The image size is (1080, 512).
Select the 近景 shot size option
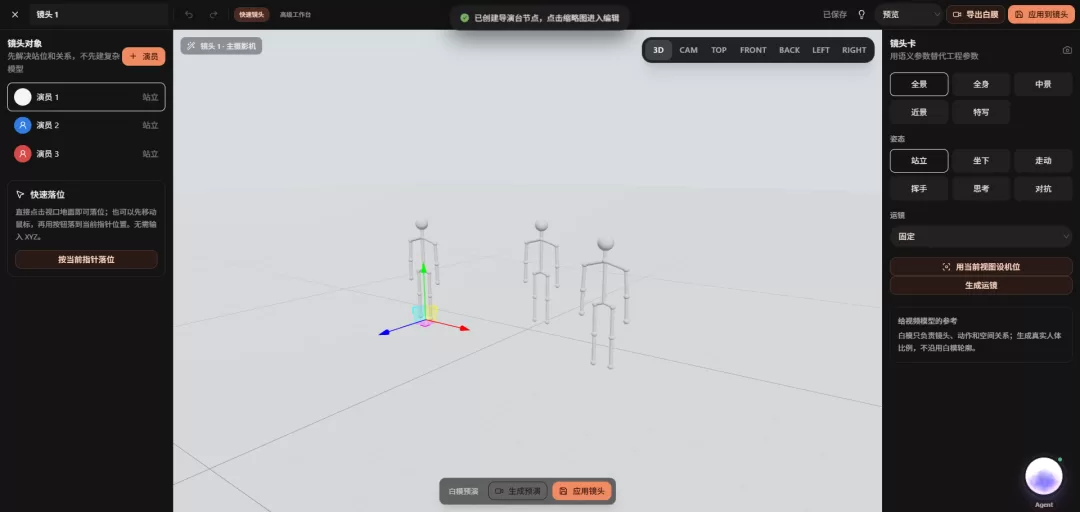click(x=919, y=112)
